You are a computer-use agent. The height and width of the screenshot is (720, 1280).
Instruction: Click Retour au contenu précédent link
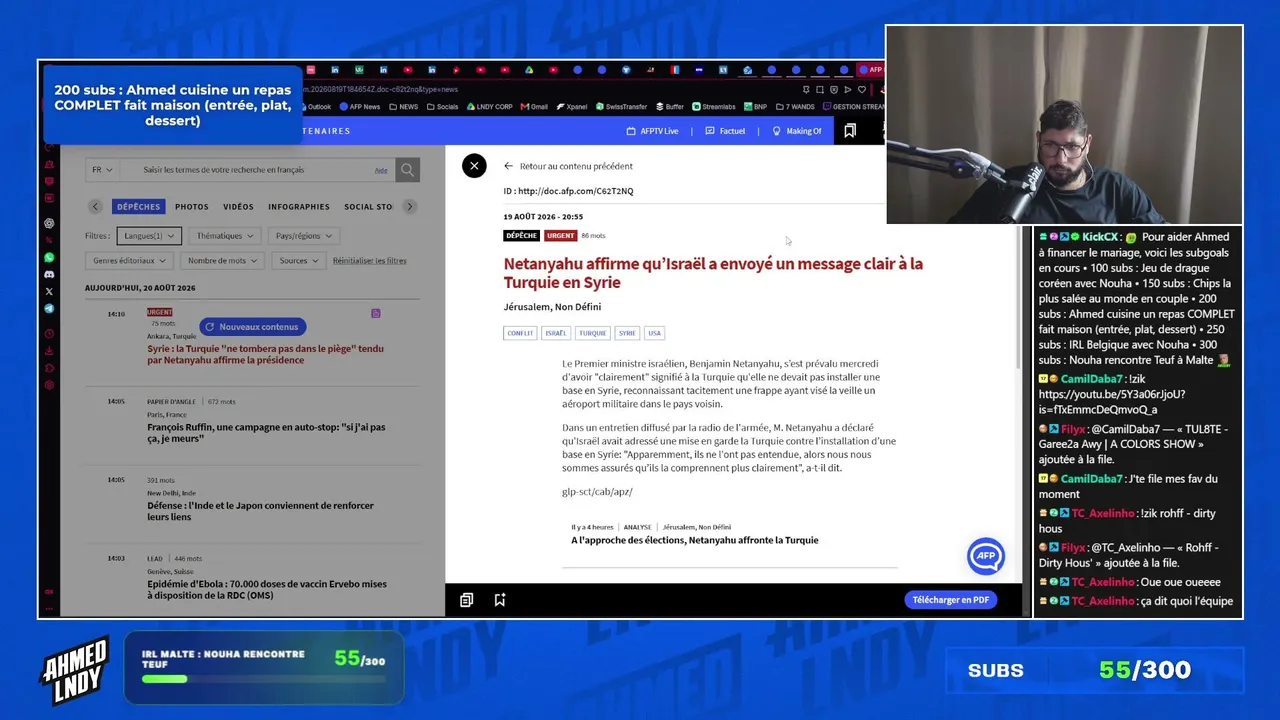click(576, 166)
